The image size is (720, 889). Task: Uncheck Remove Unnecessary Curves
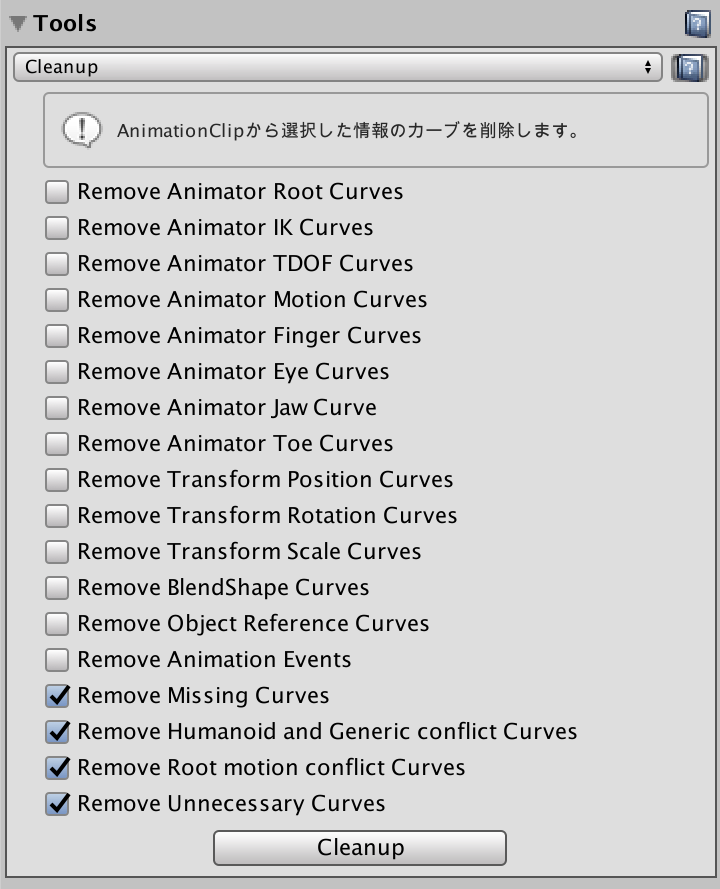point(58,804)
